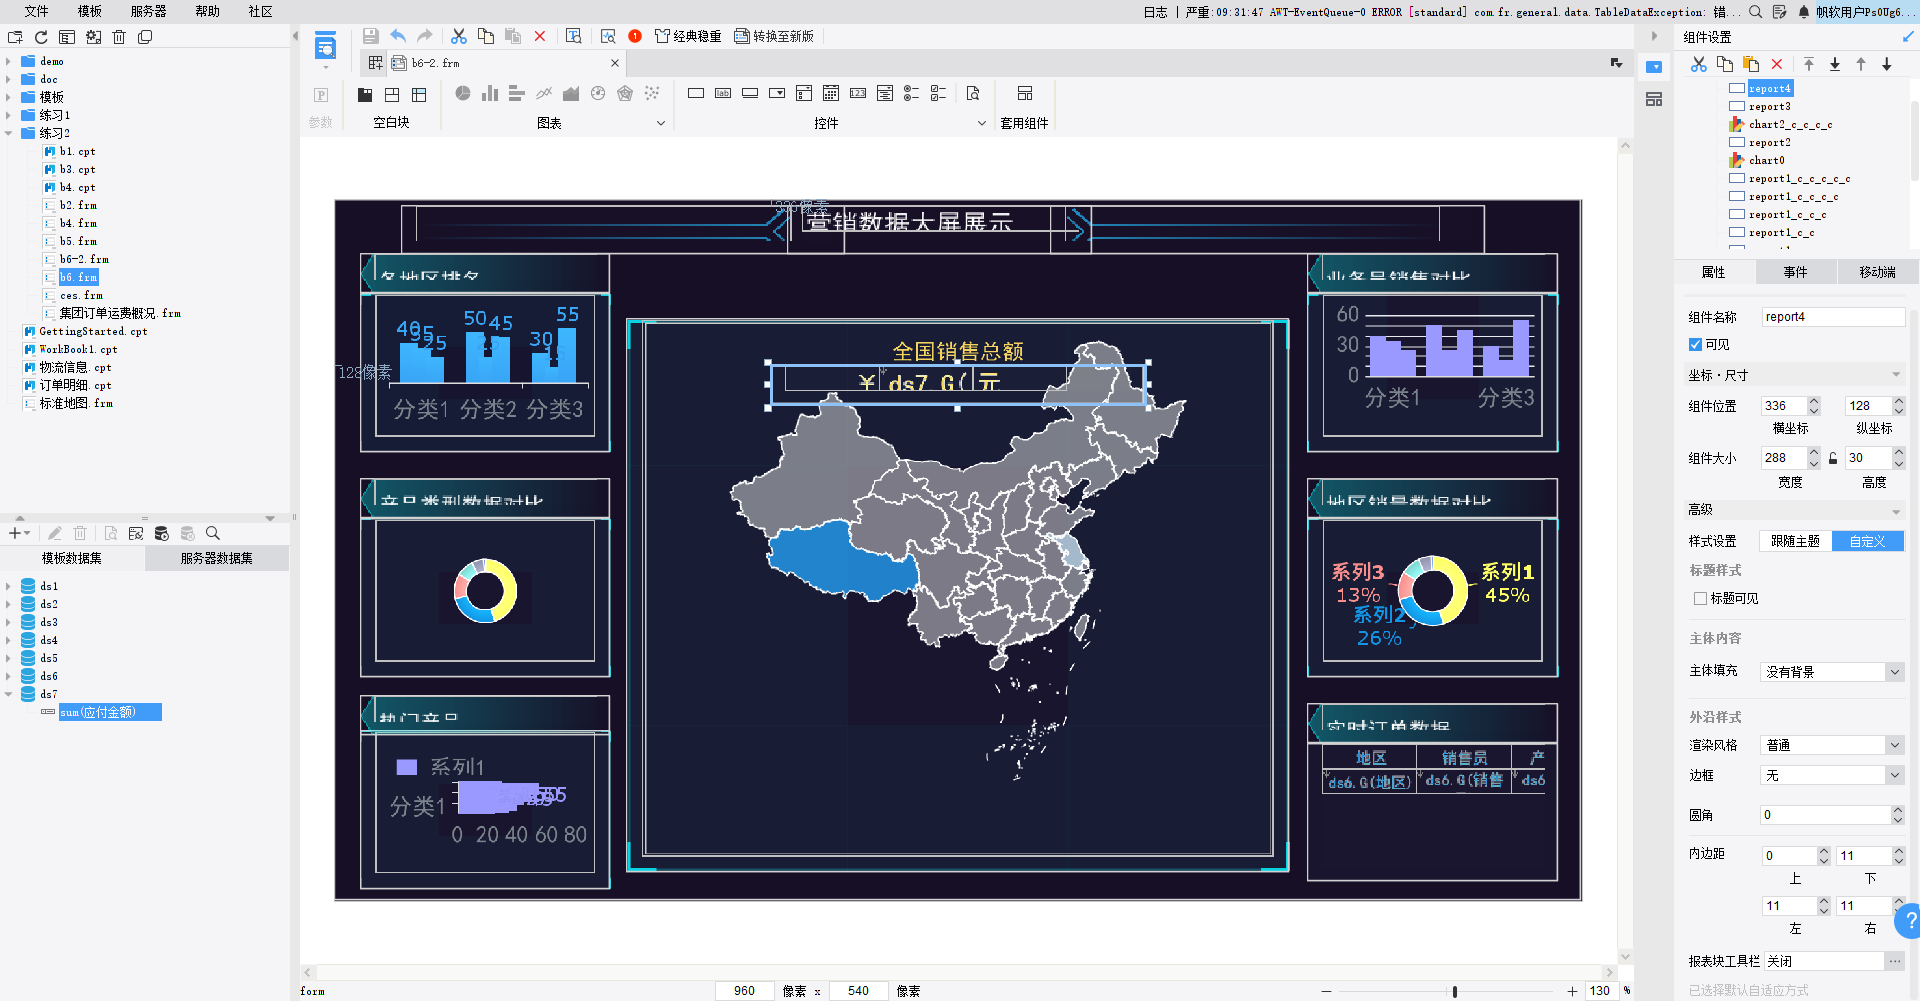Add a text input widget

(x=696, y=93)
